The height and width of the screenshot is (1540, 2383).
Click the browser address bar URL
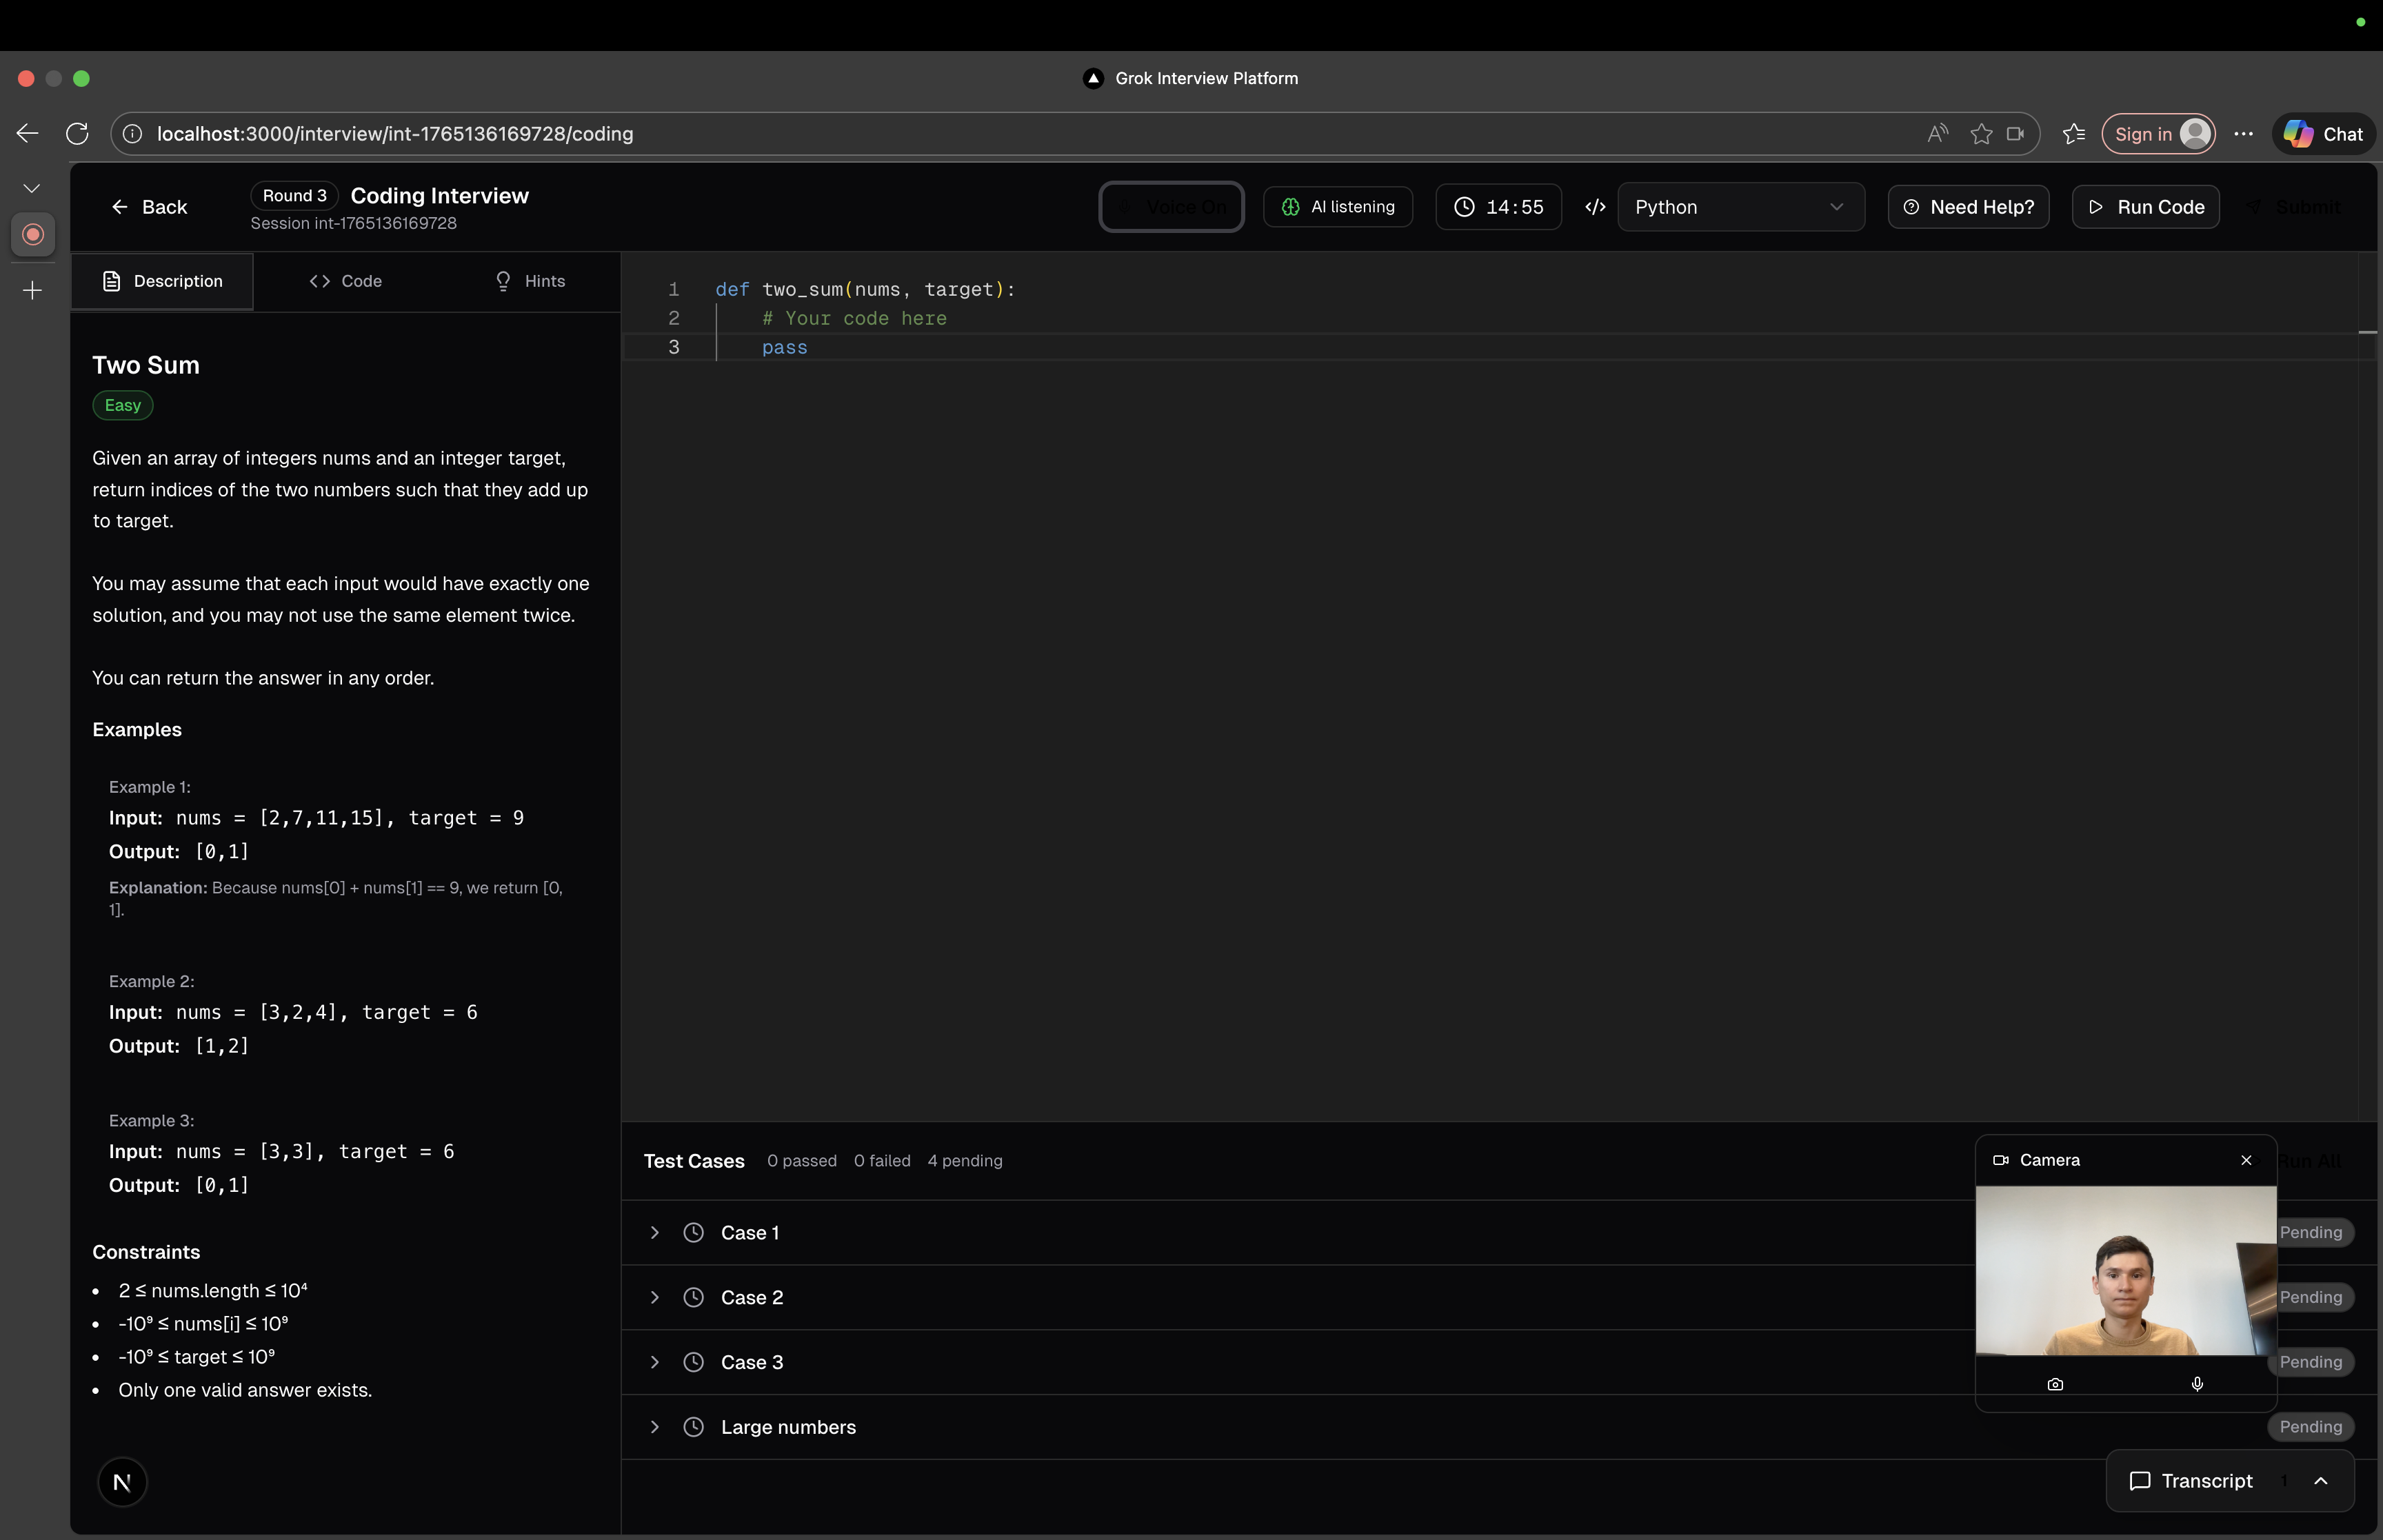tap(395, 134)
